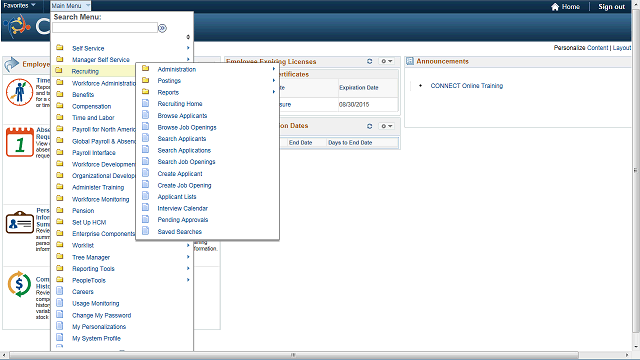Image resolution: width=640 pixels, height=360 pixels.
Task: Click the Days to End Date header
Action: click(x=350, y=142)
